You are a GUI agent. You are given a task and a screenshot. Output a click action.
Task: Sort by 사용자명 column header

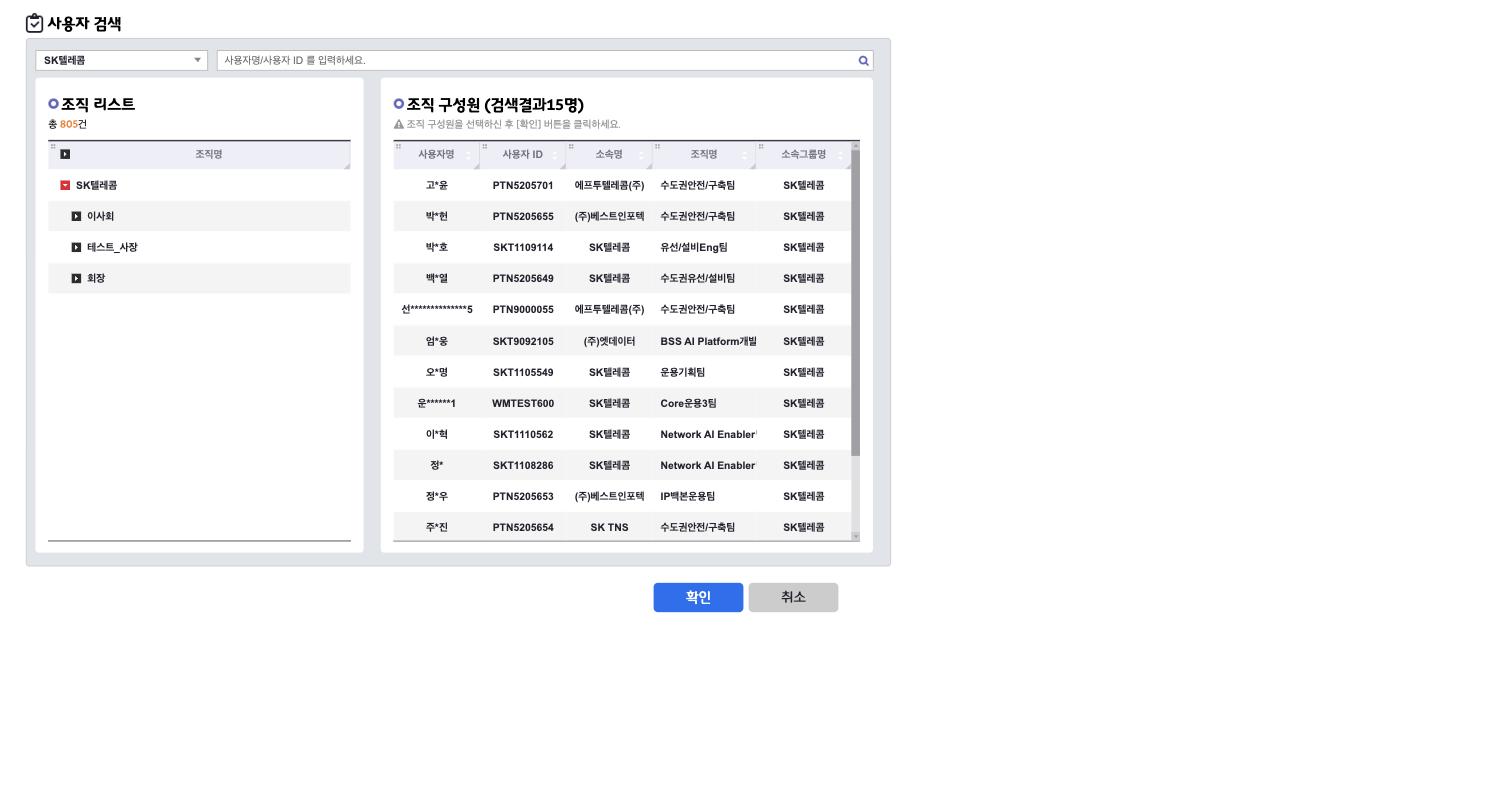436,154
